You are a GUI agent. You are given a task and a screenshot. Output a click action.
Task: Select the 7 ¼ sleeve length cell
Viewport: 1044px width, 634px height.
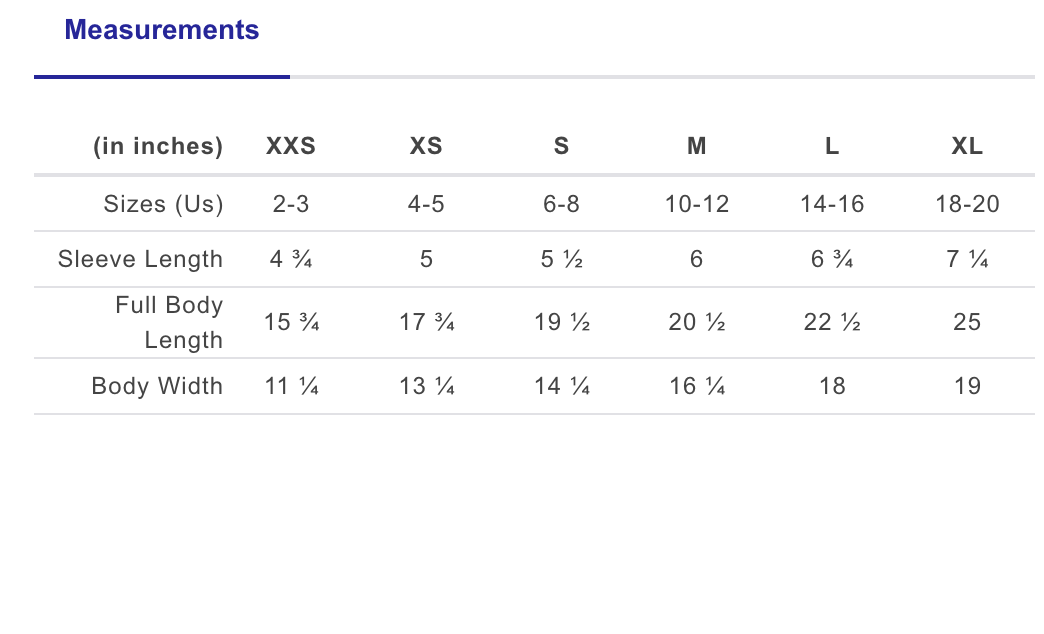967,260
